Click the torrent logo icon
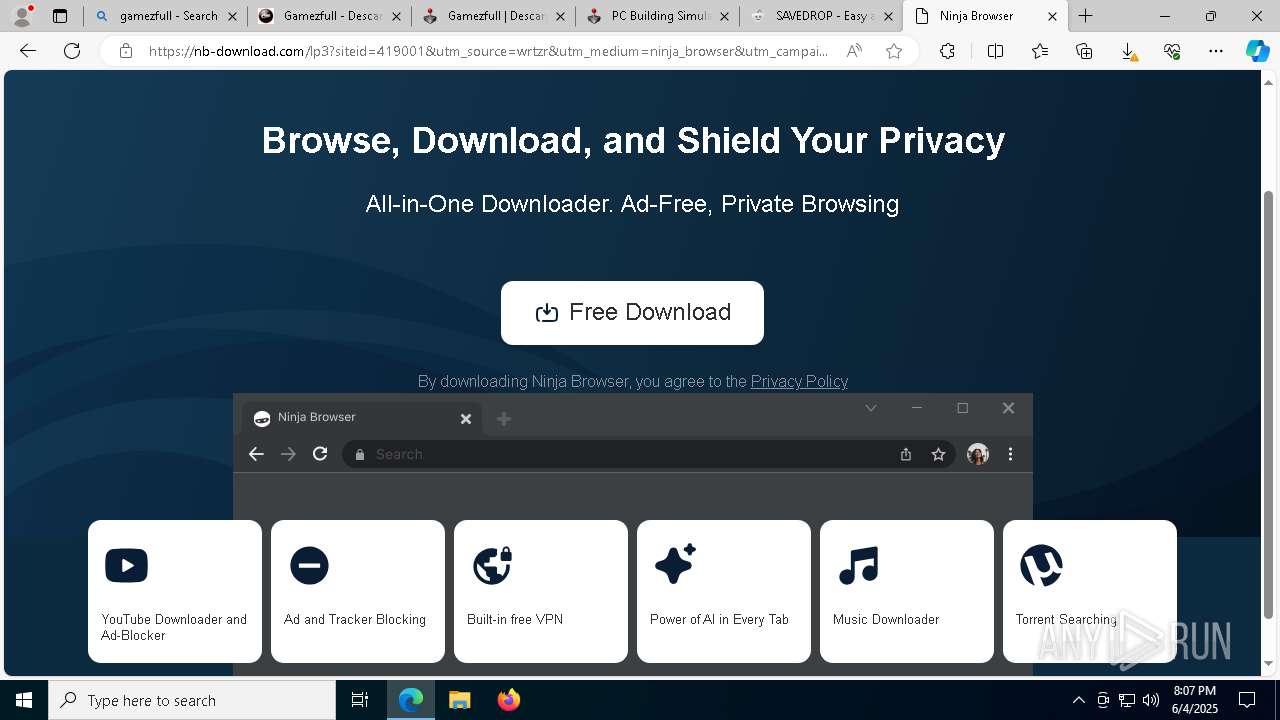 point(1041,565)
